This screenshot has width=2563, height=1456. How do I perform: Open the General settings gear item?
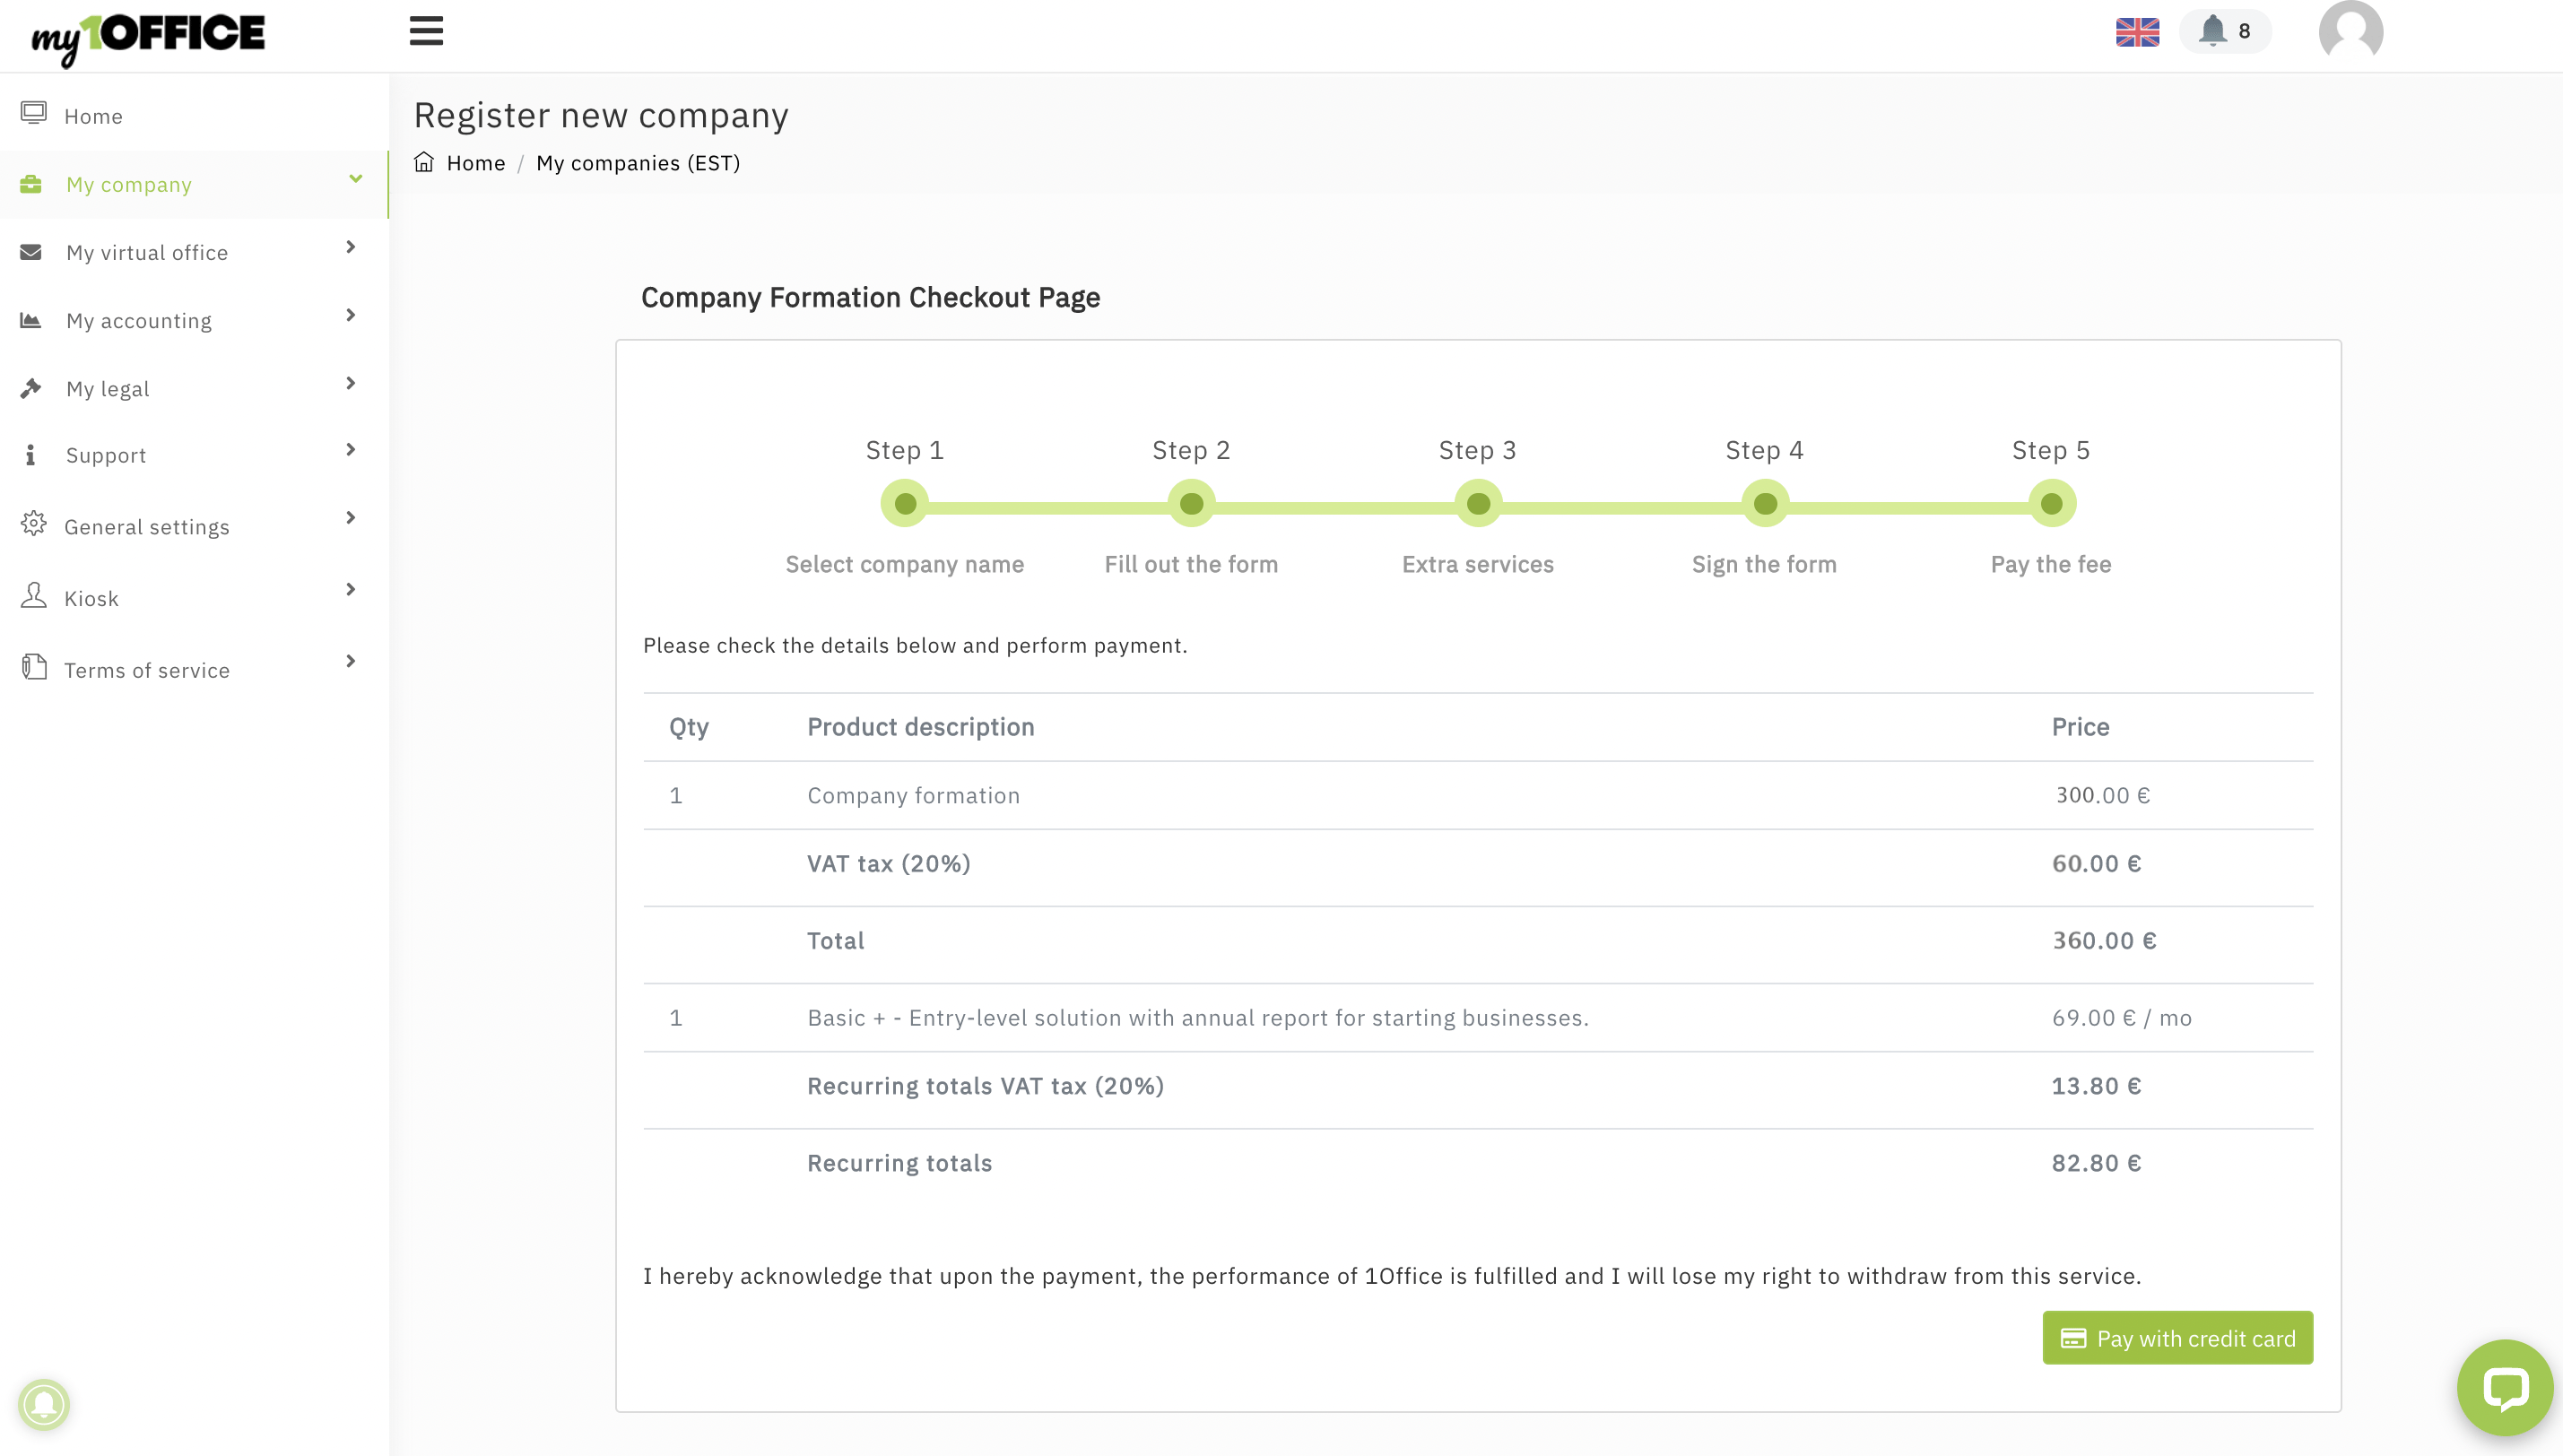tap(146, 526)
